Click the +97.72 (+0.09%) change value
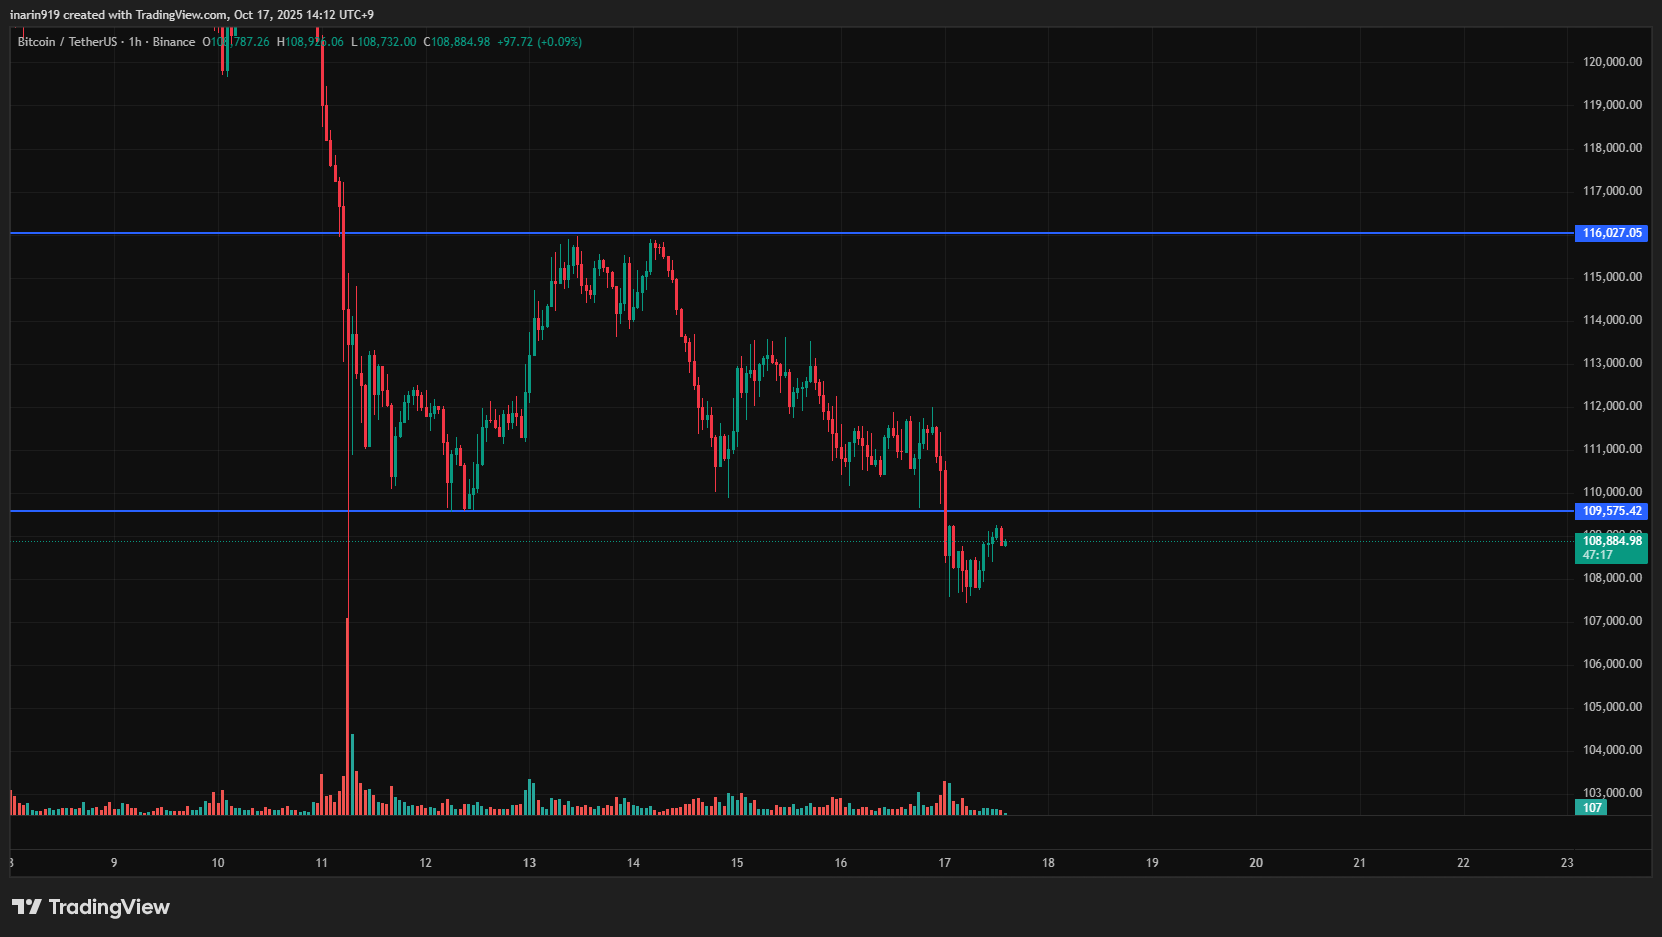Image resolution: width=1662 pixels, height=937 pixels. click(539, 42)
